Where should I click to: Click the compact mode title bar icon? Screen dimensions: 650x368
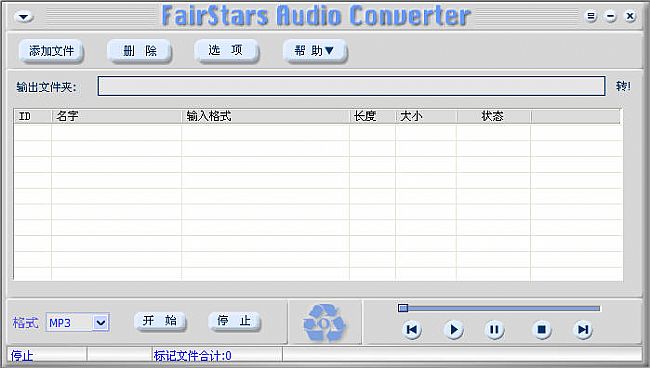click(x=591, y=17)
